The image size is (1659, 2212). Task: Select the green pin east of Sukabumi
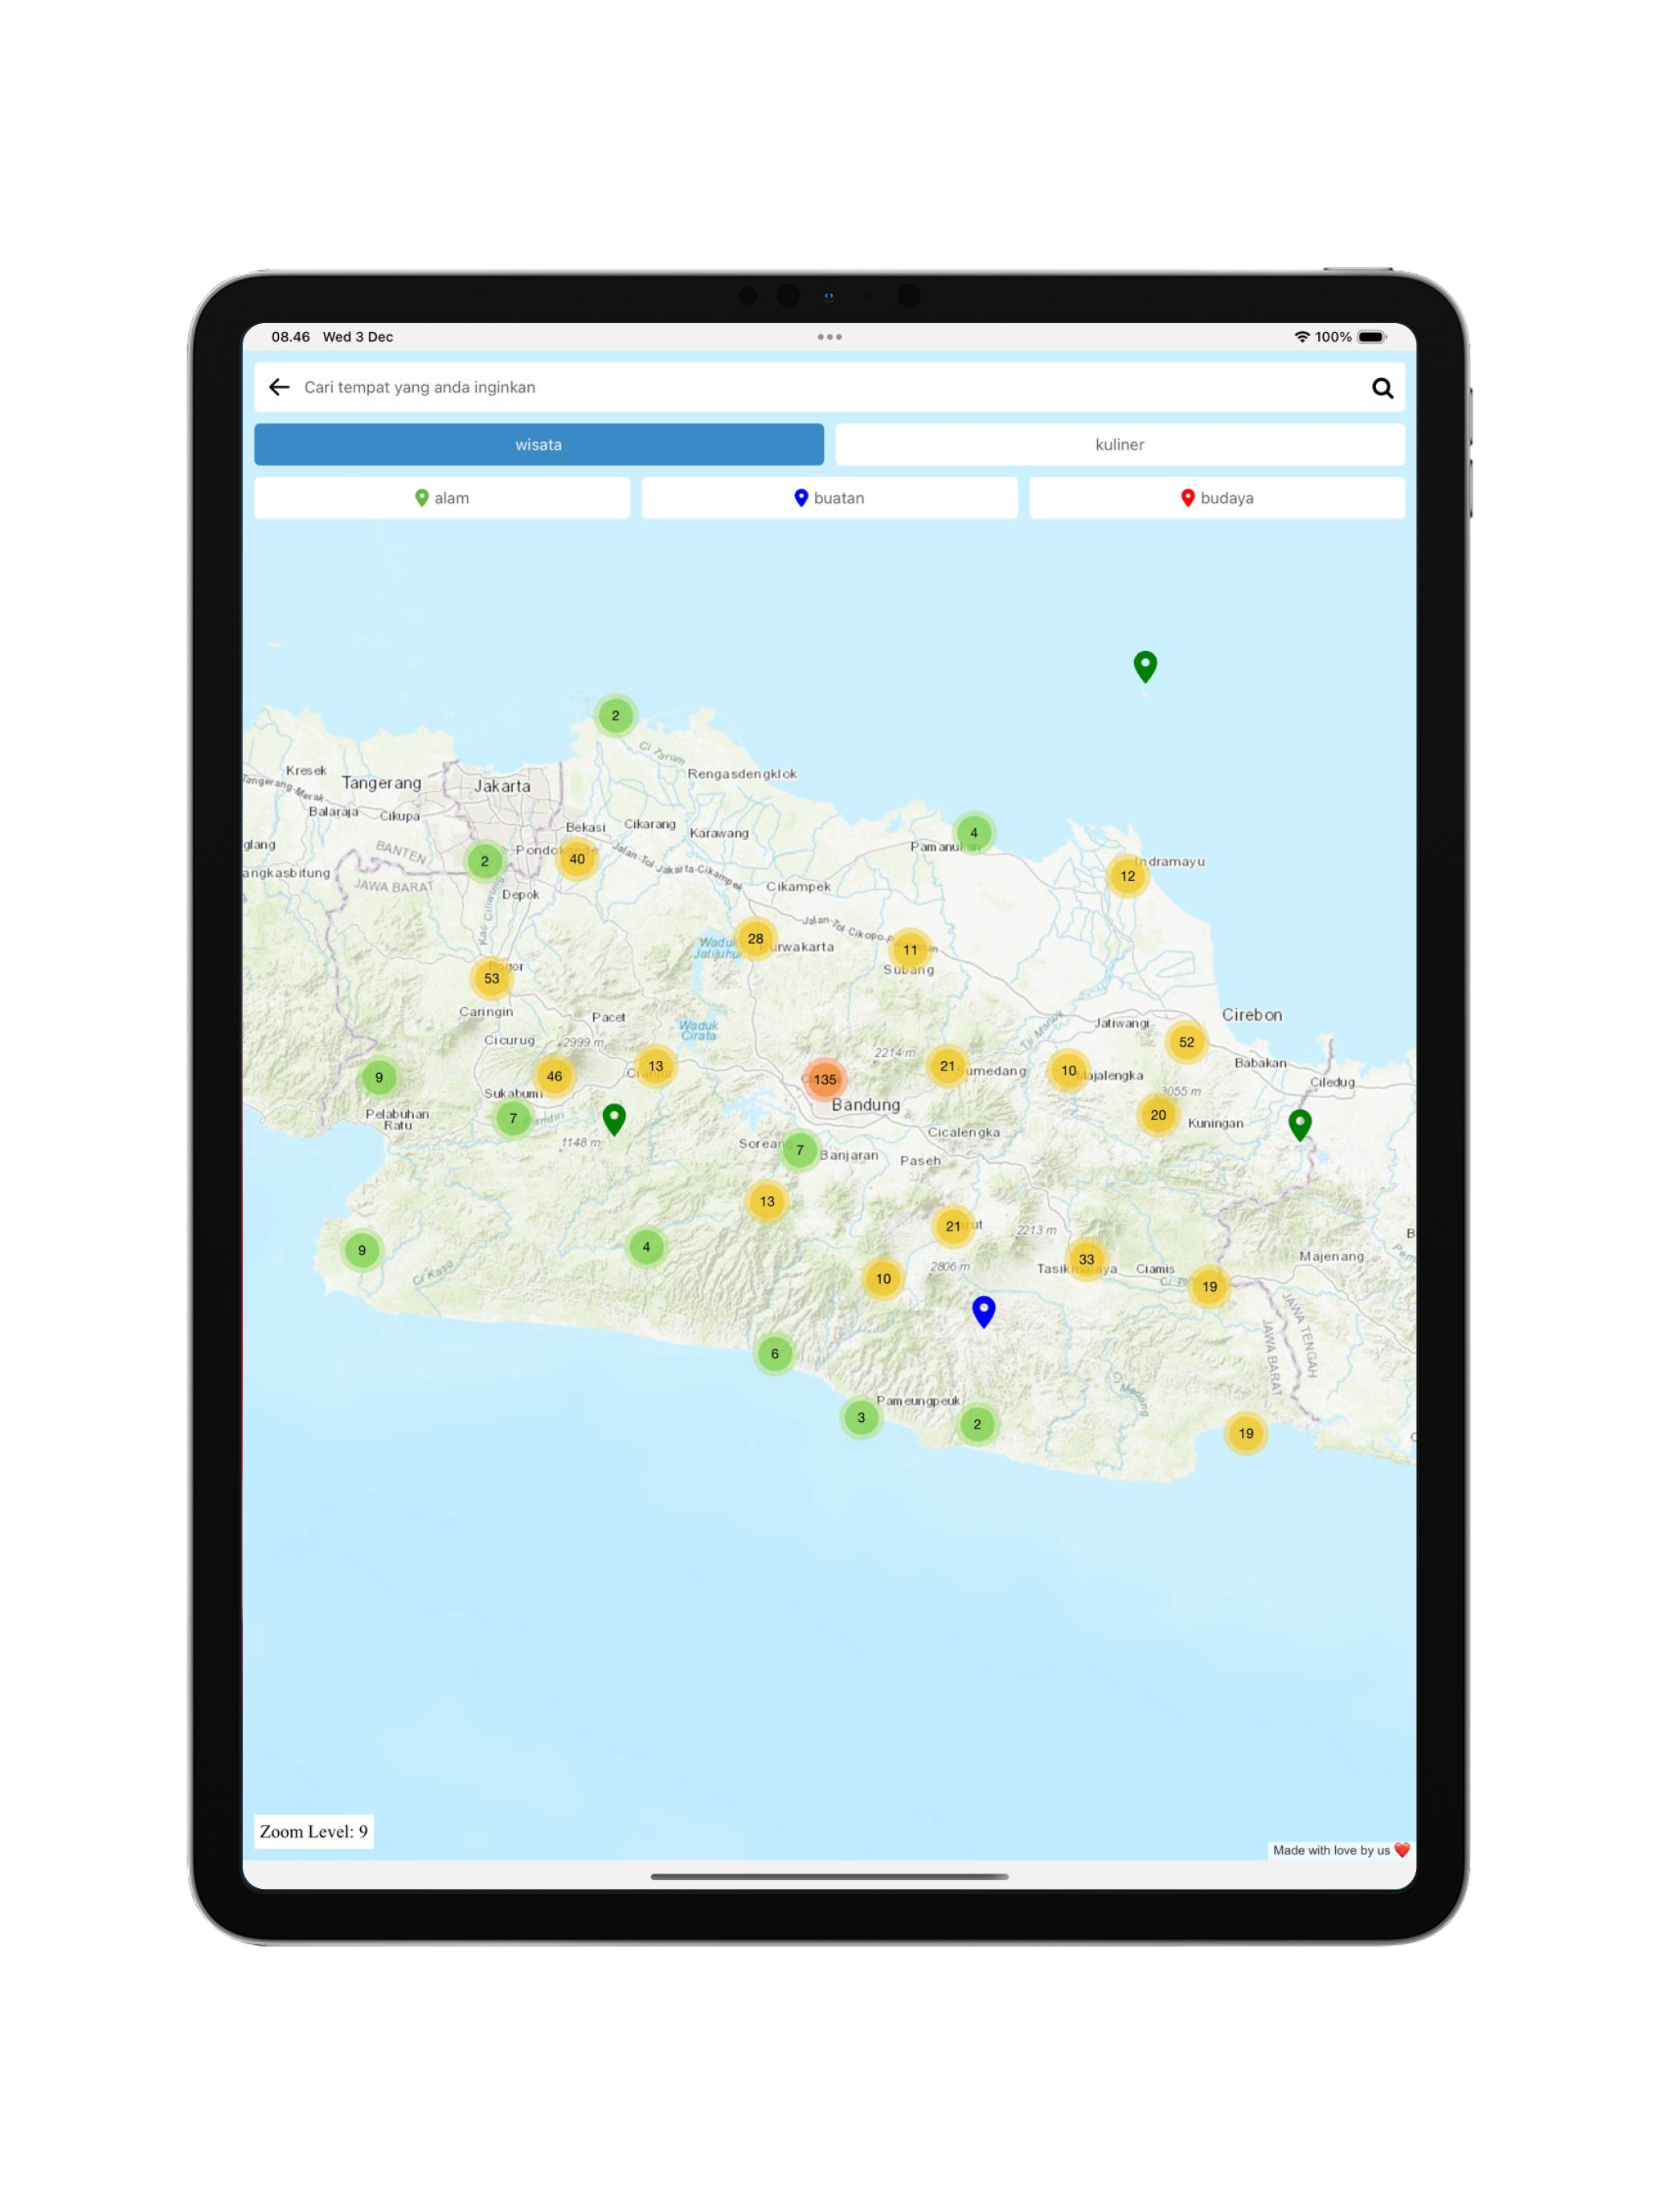tap(614, 1119)
